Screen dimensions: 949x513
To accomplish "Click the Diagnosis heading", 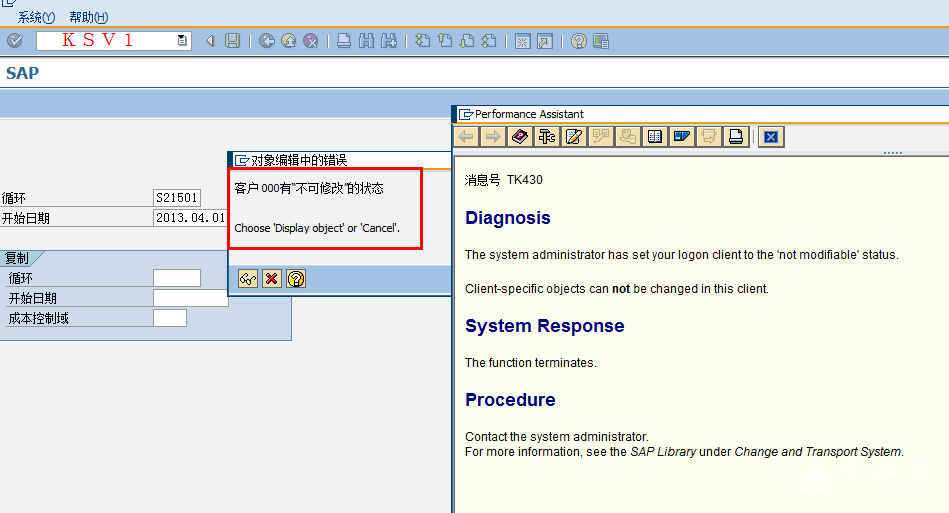I will [508, 218].
